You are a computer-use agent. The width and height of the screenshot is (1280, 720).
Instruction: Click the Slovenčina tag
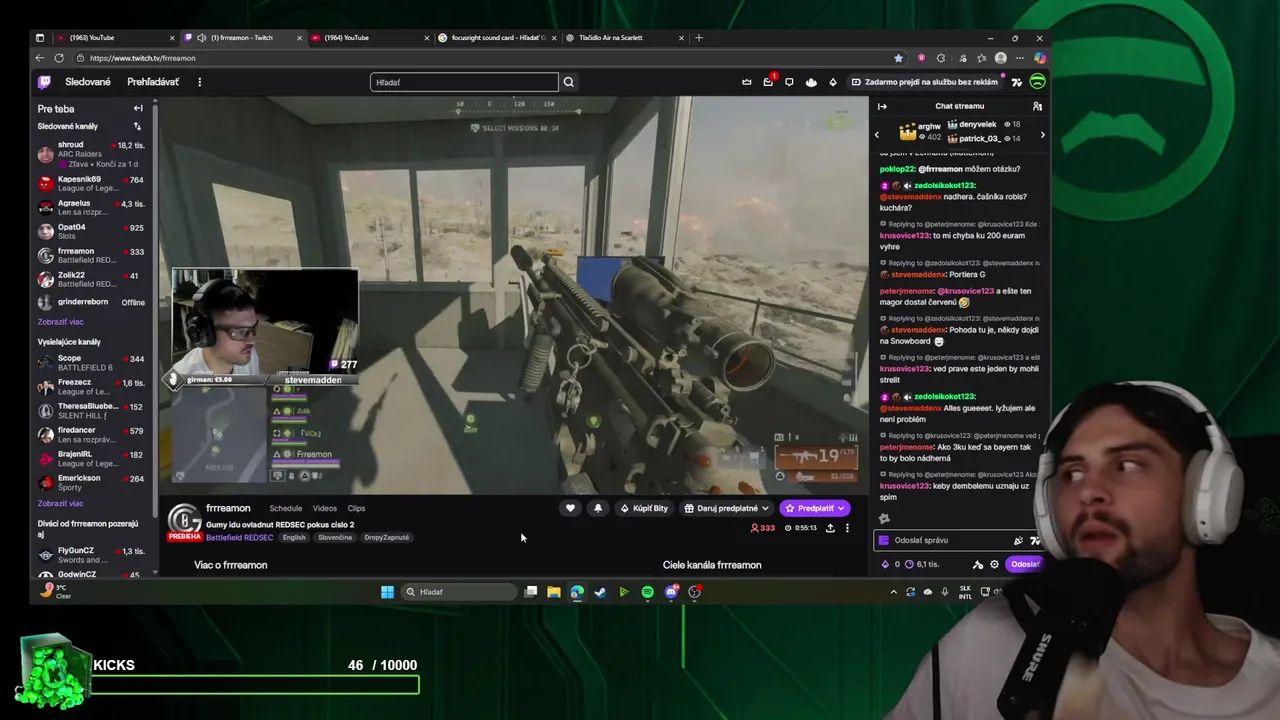[335, 537]
